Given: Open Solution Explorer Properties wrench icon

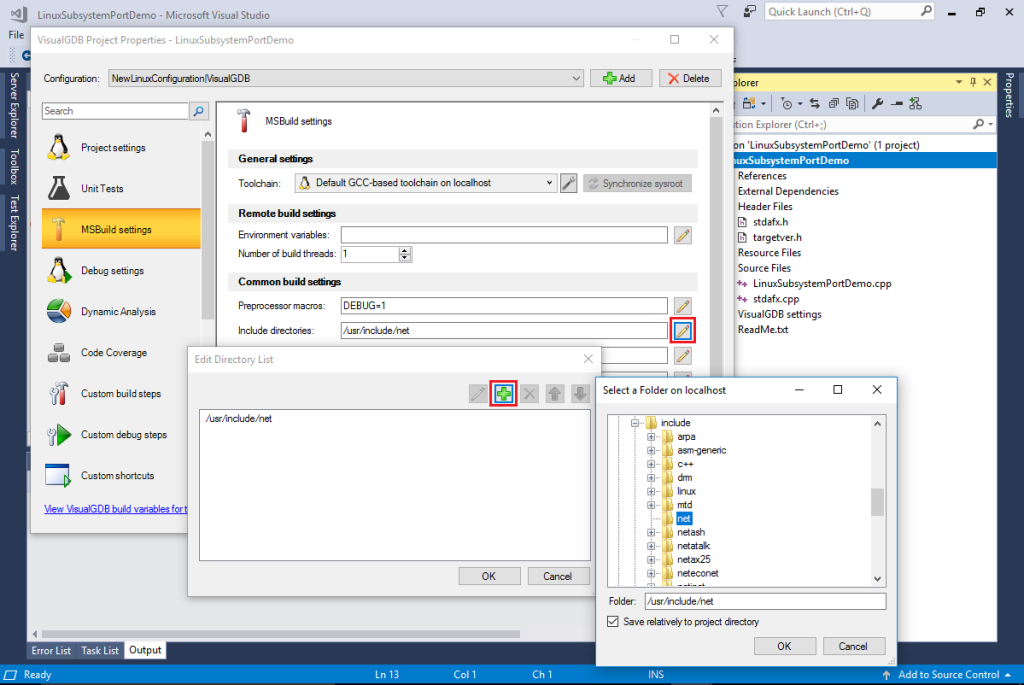Looking at the screenshot, I should (877, 103).
